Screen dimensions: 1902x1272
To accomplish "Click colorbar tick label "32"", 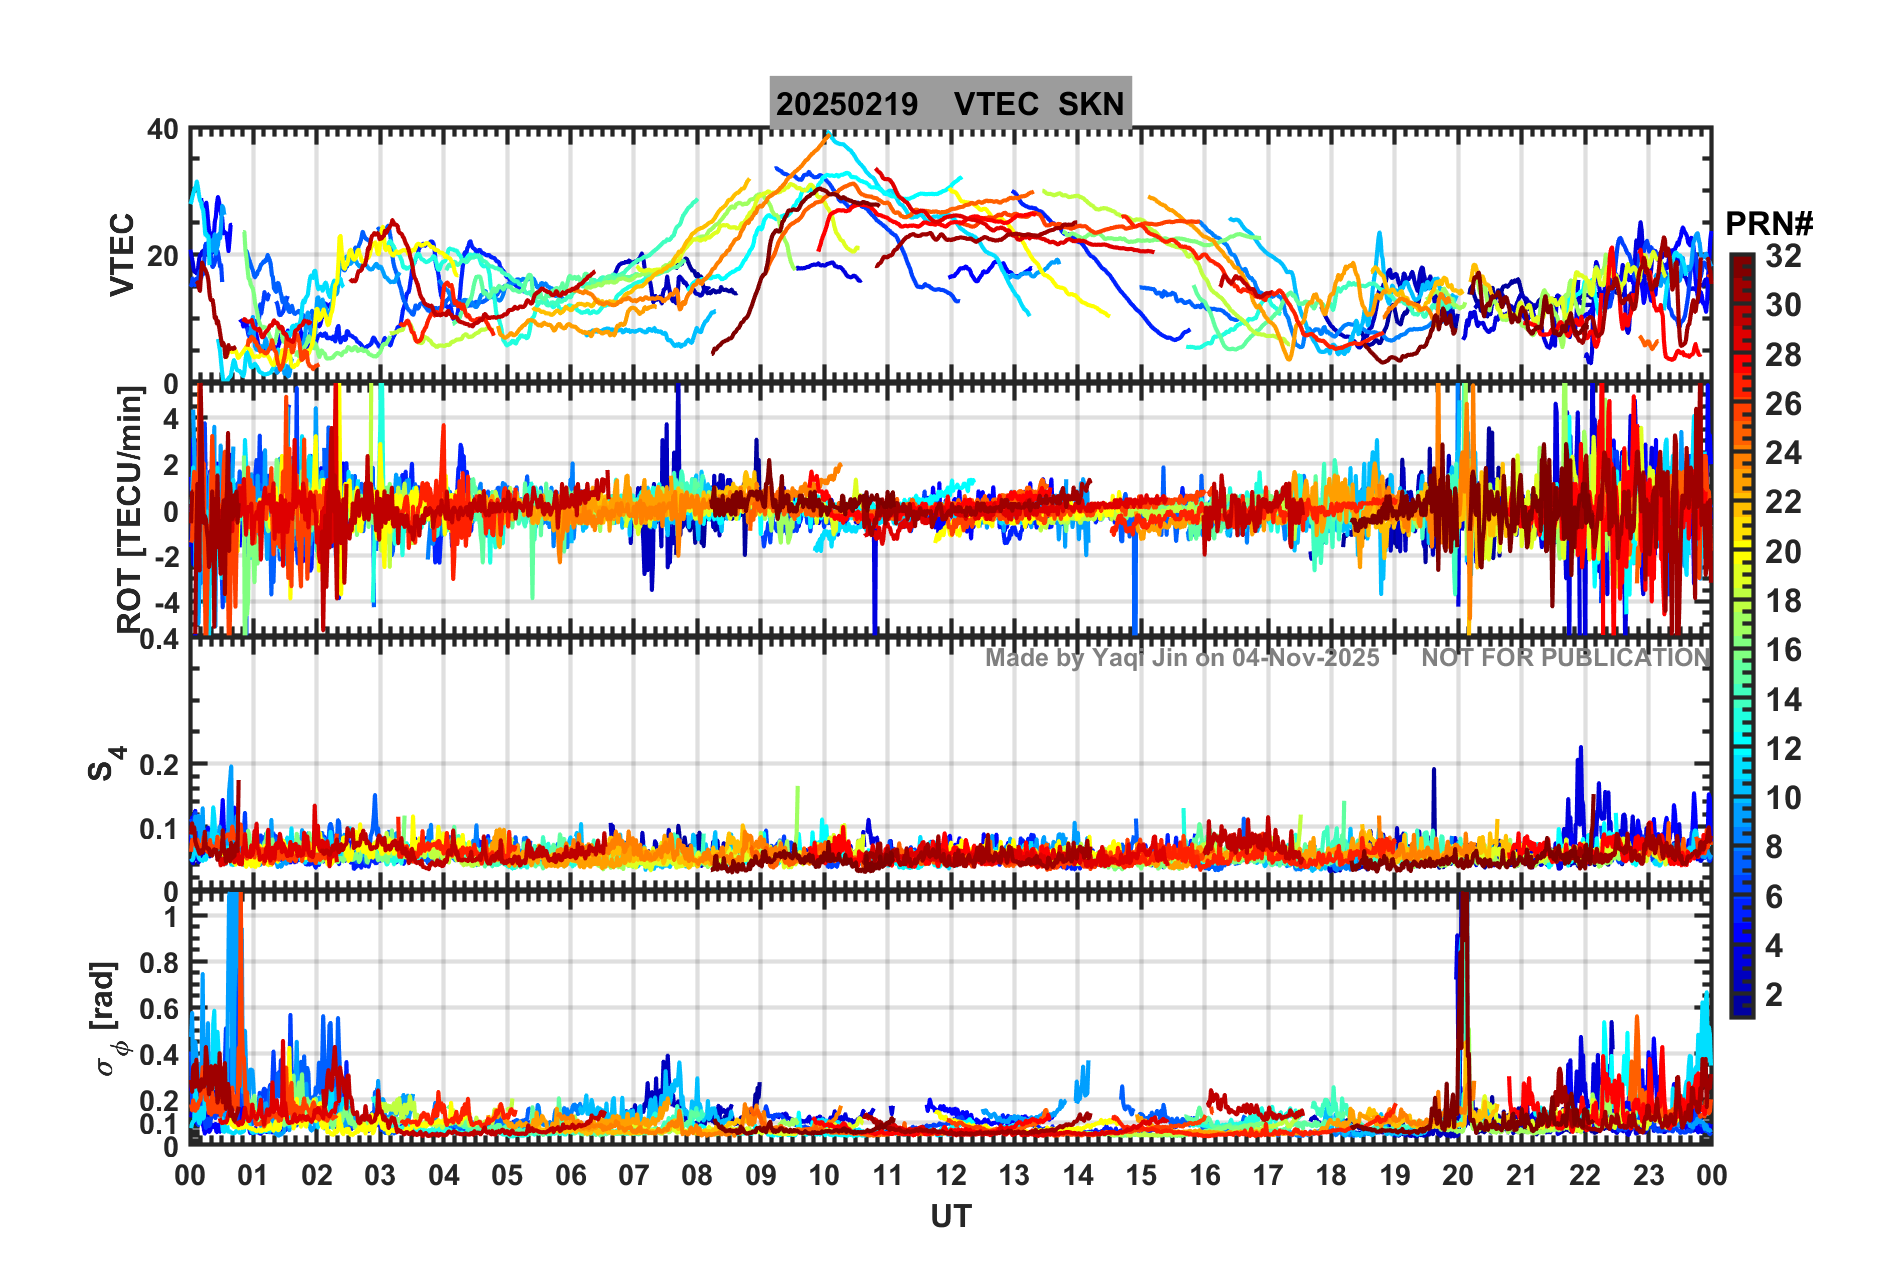I will (x=1783, y=256).
